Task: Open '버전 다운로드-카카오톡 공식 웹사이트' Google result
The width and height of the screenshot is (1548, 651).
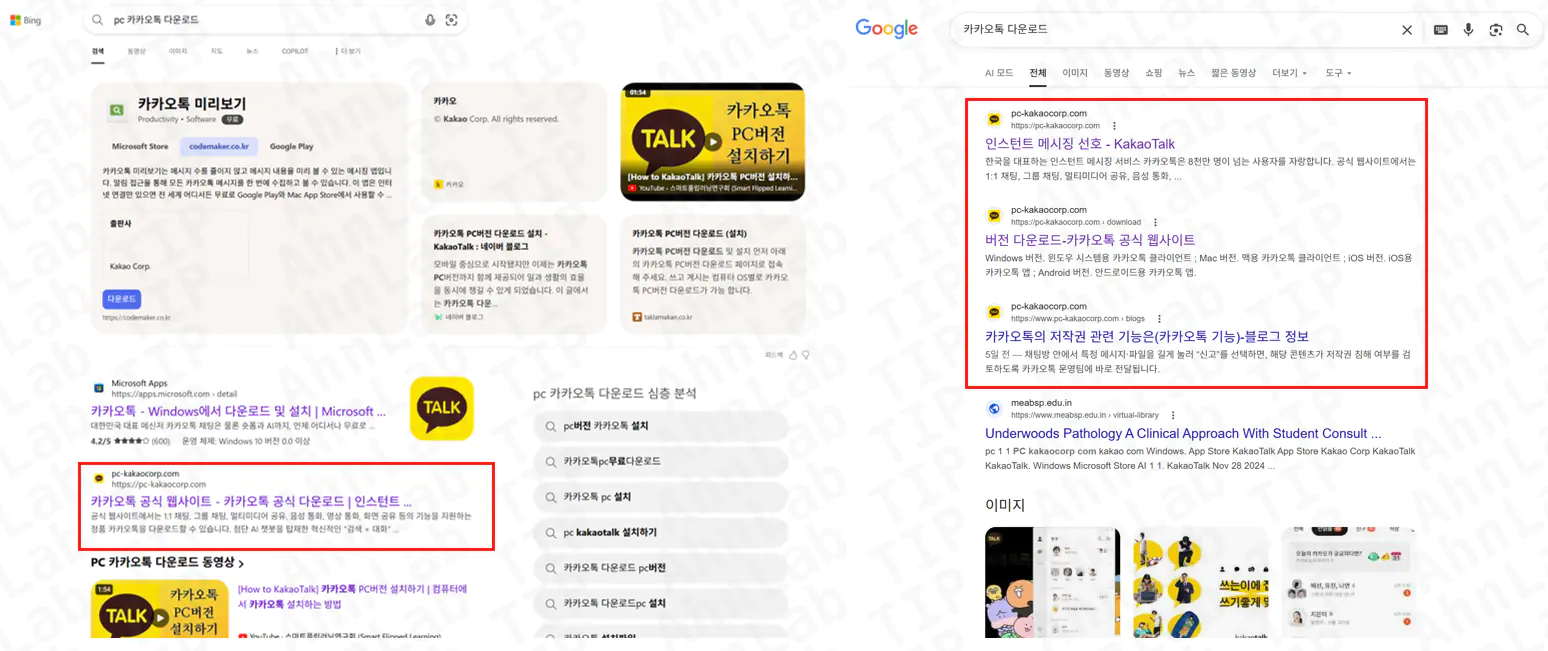Action: [1090, 240]
